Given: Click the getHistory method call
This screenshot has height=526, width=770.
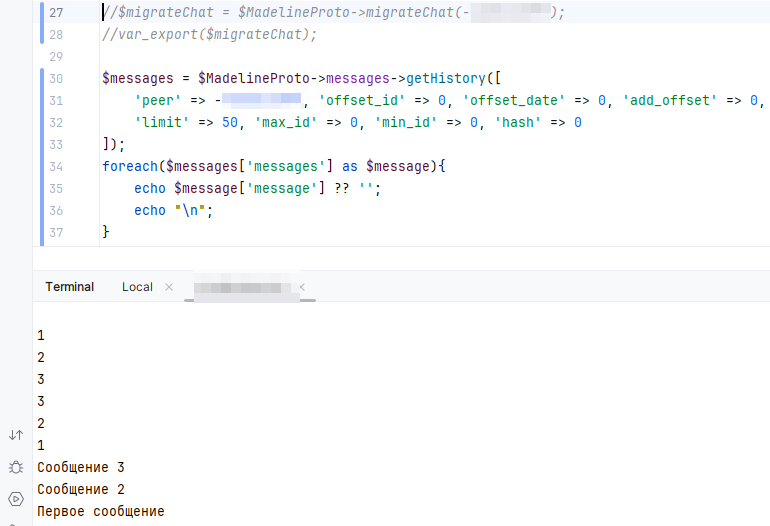Looking at the screenshot, I should [x=446, y=79].
